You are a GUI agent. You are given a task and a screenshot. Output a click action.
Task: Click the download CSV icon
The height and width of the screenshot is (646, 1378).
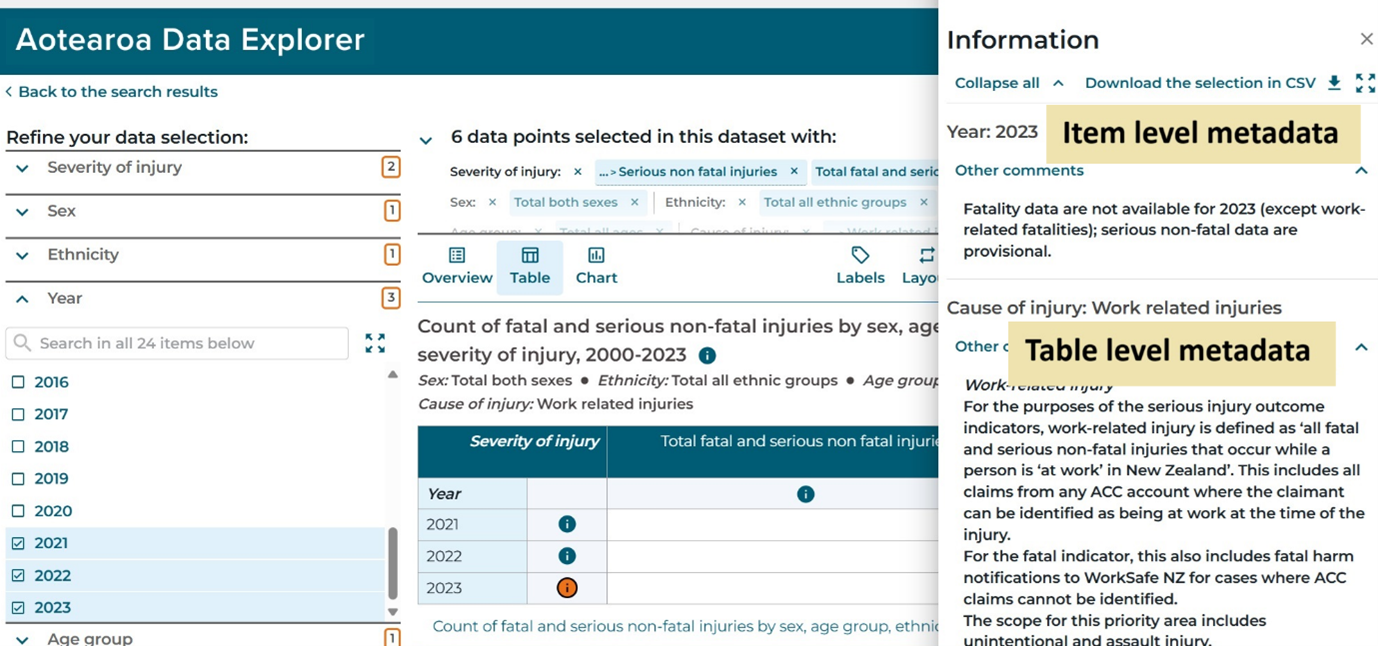coord(1334,83)
